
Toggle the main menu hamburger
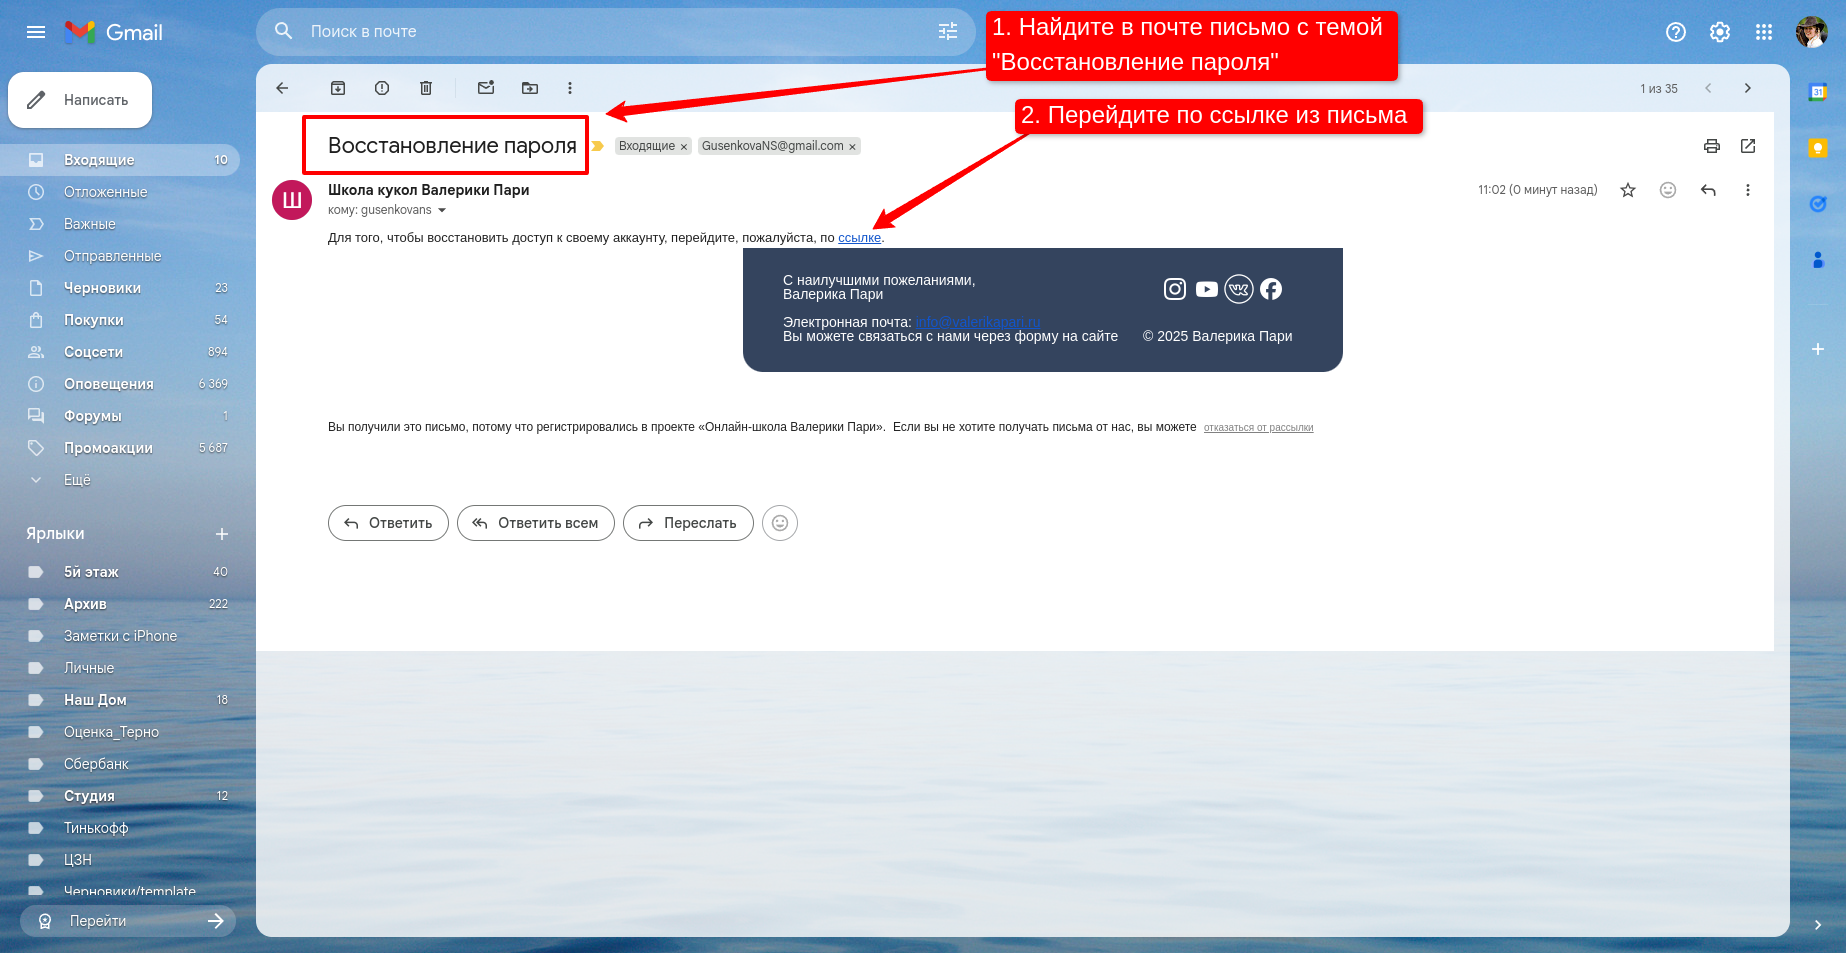click(x=36, y=32)
